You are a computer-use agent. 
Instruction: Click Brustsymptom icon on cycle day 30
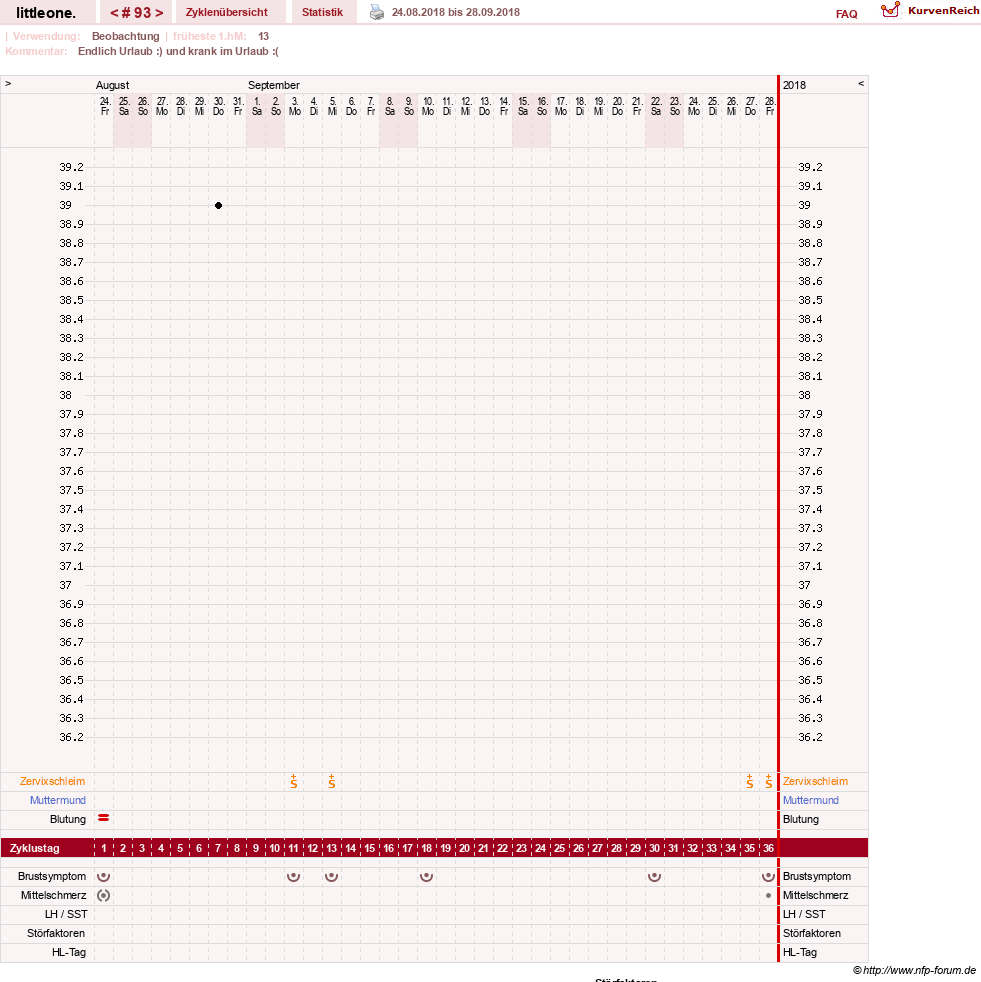pos(654,876)
